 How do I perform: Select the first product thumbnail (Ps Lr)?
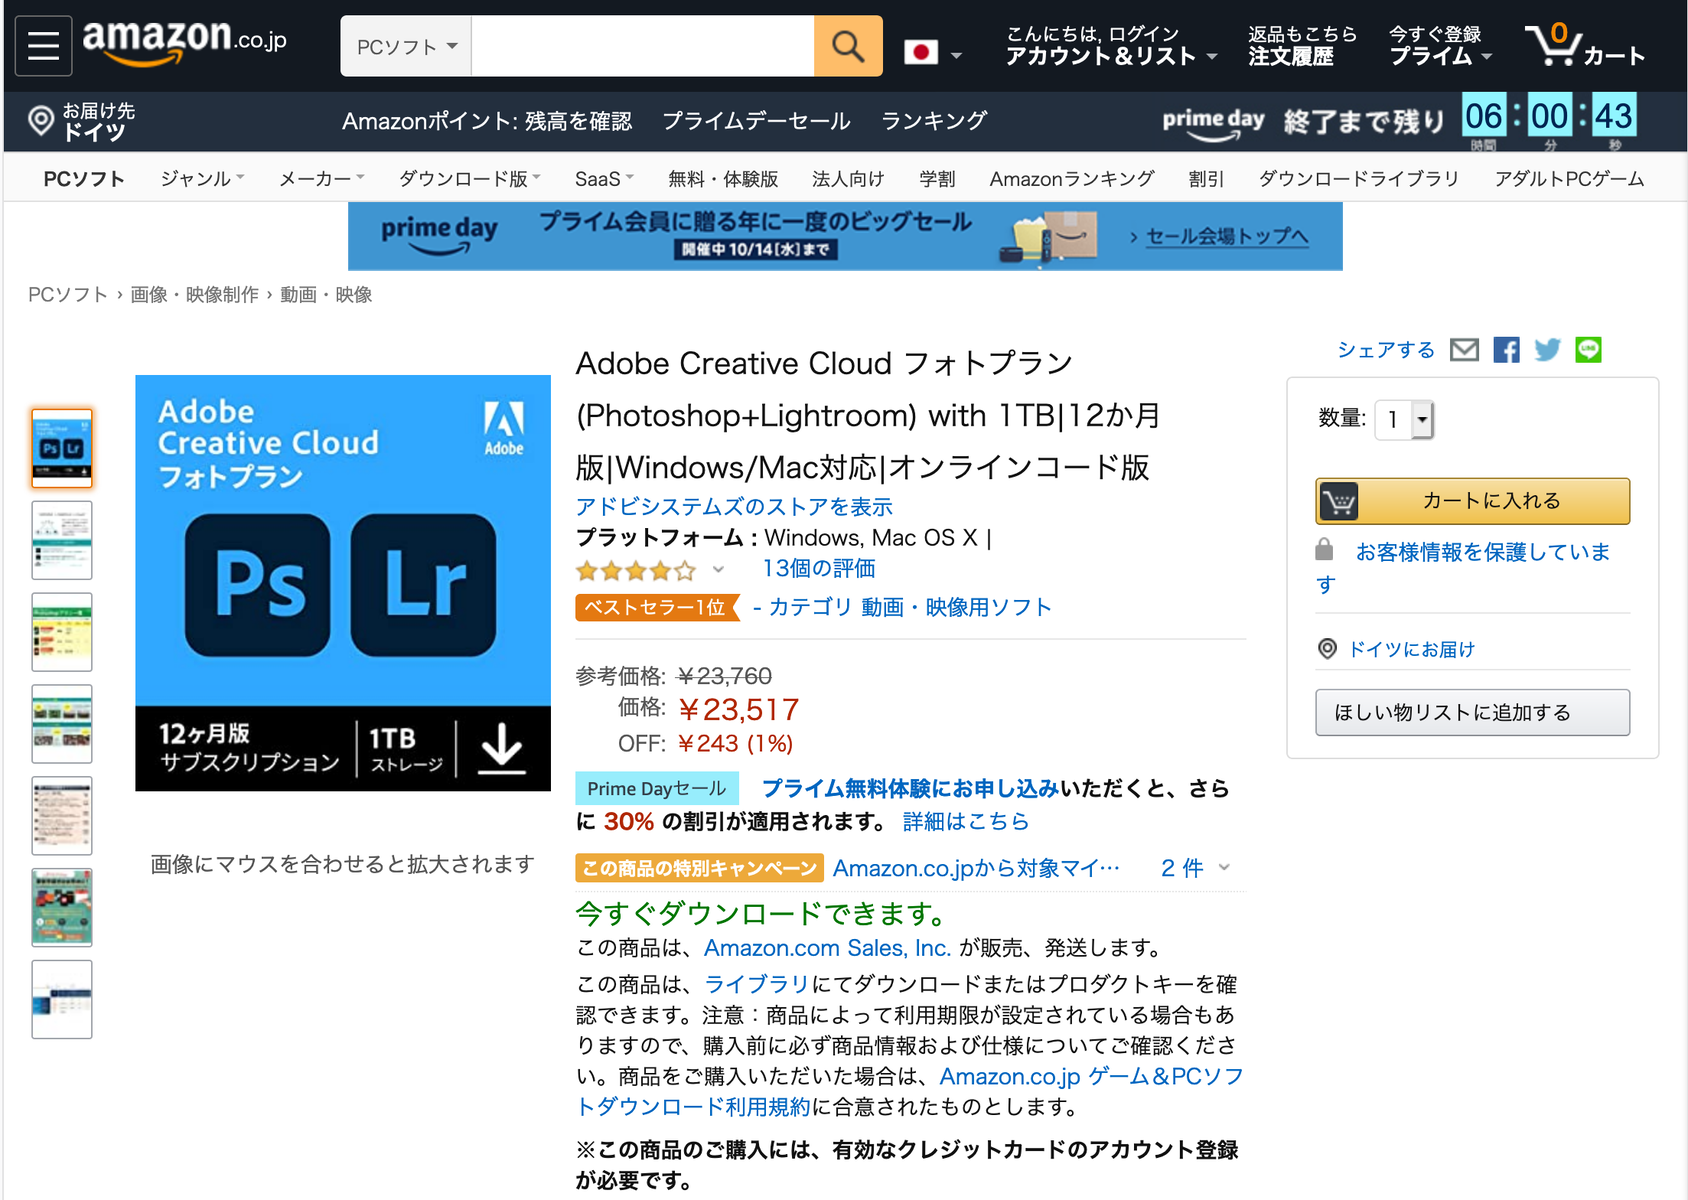(x=62, y=448)
